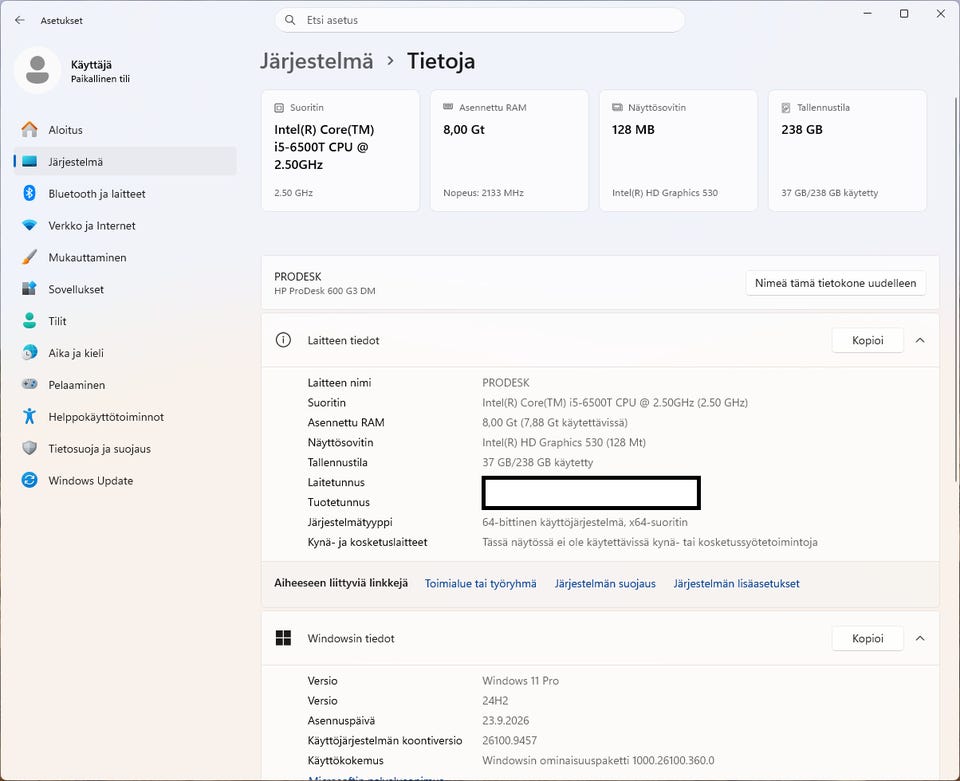
Task: Click the 24H2 version value
Action: 495,700
